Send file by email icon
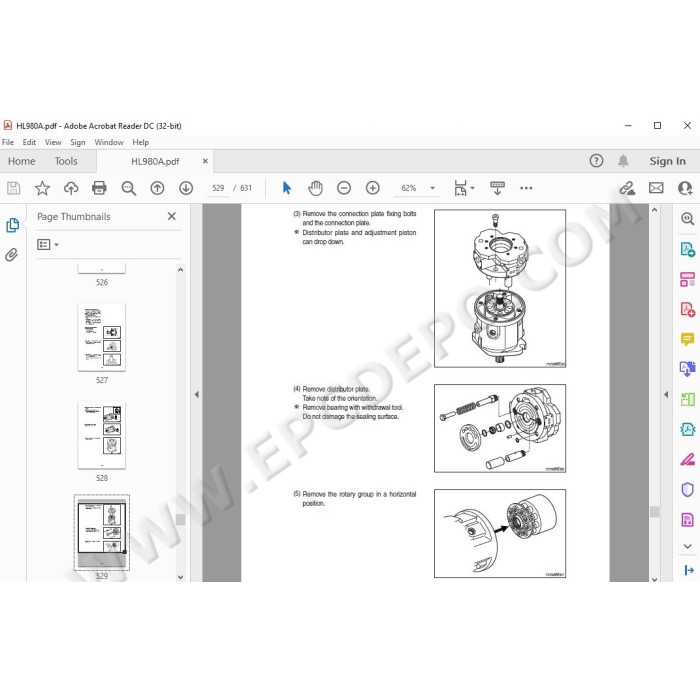 [656, 188]
